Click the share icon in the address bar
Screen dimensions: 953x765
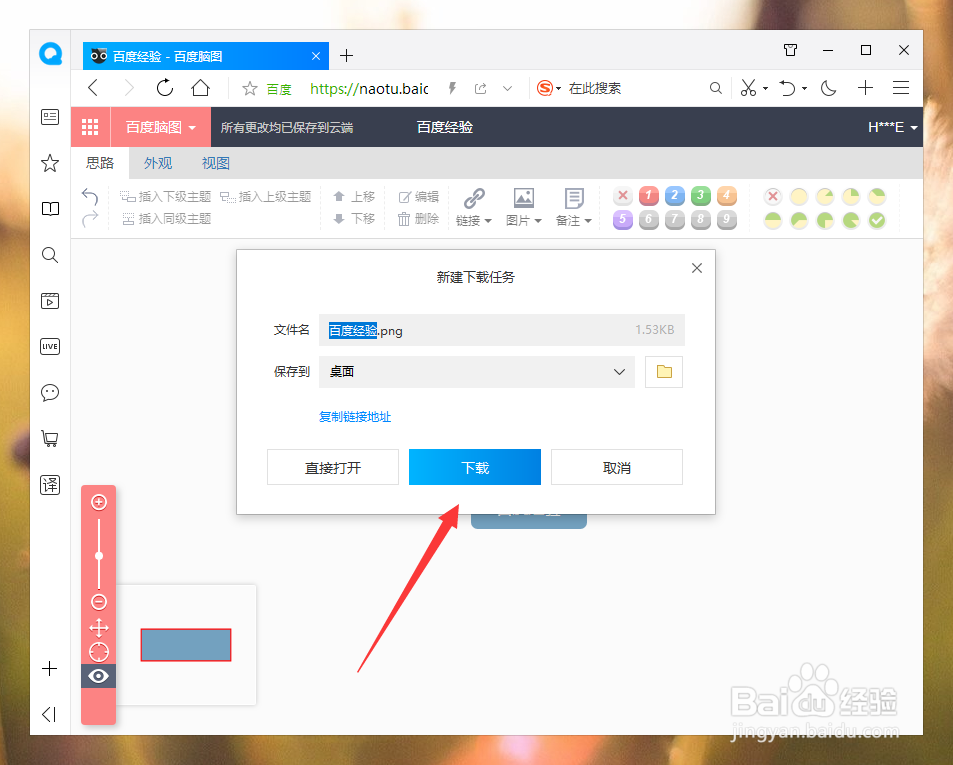tap(480, 89)
